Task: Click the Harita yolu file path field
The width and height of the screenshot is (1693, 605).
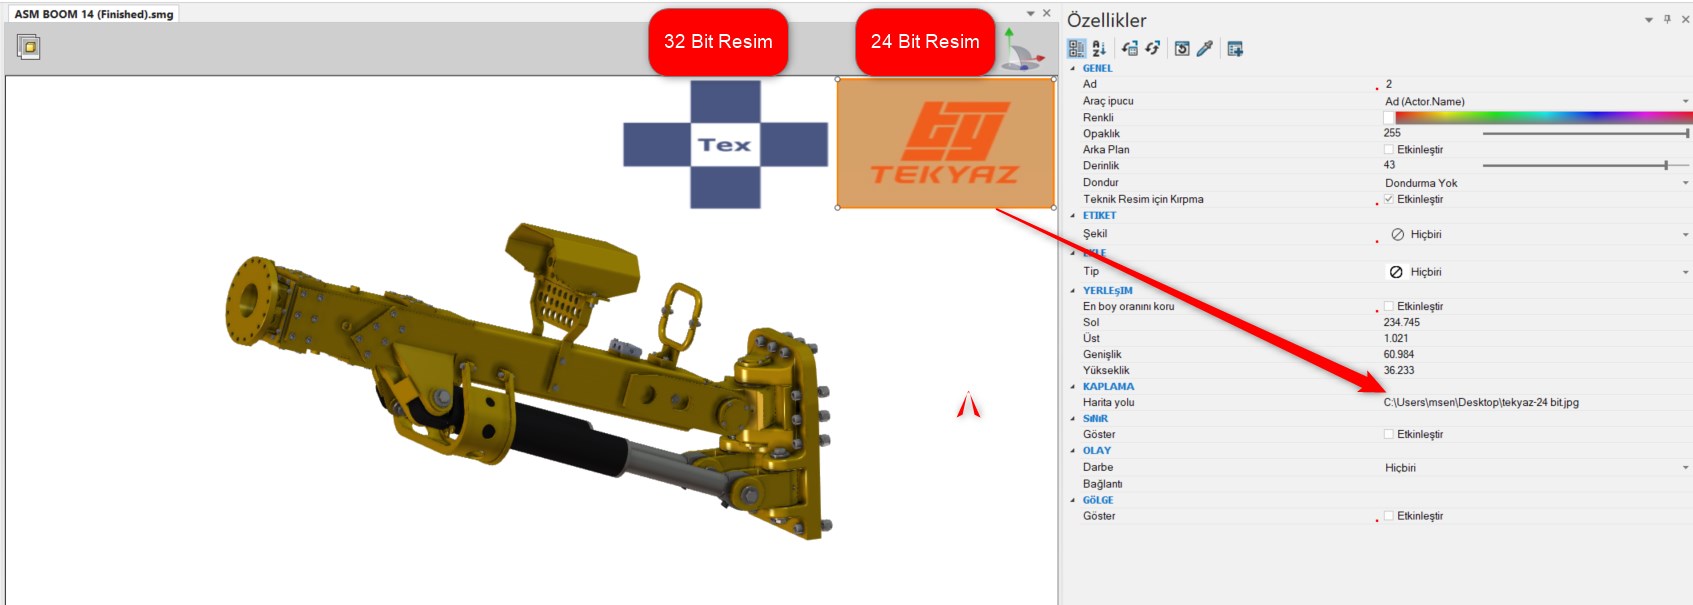Action: click(1480, 402)
